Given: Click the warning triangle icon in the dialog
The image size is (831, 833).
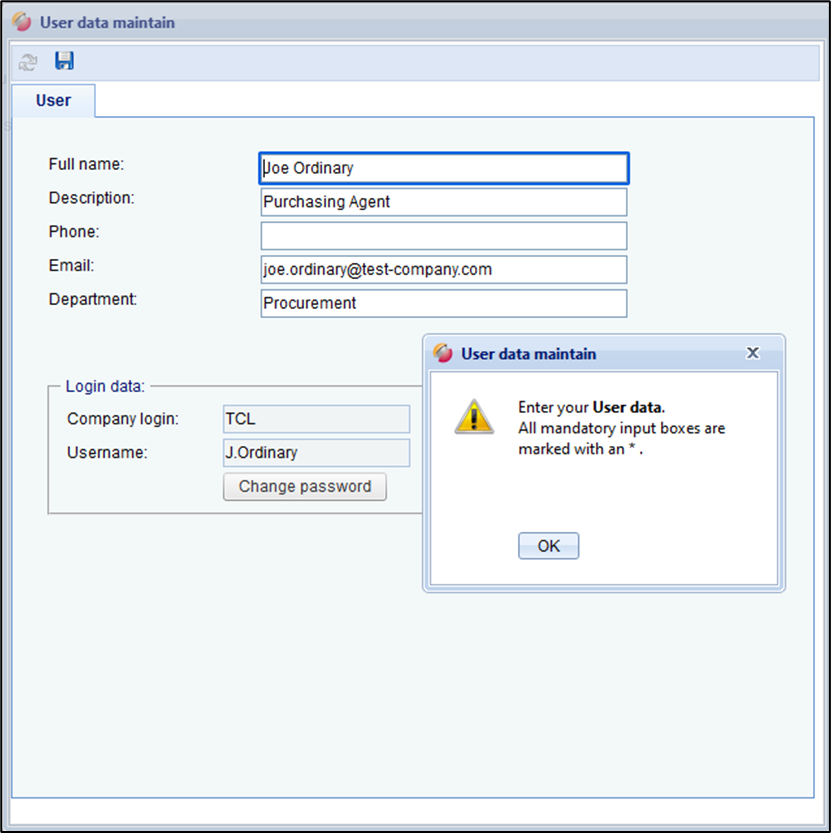Looking at the screenshot, I should pos(474,416).
